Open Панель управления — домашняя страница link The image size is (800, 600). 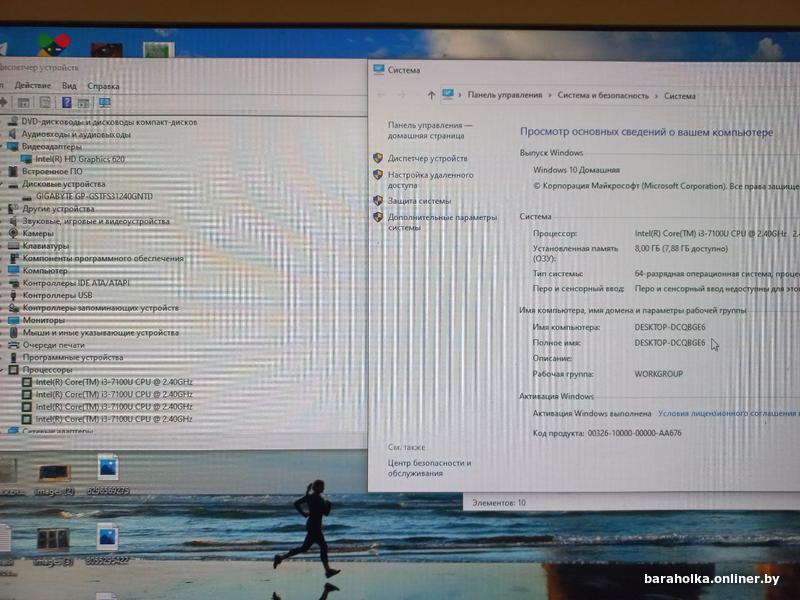pyautogui.click(x=430, y=130)
